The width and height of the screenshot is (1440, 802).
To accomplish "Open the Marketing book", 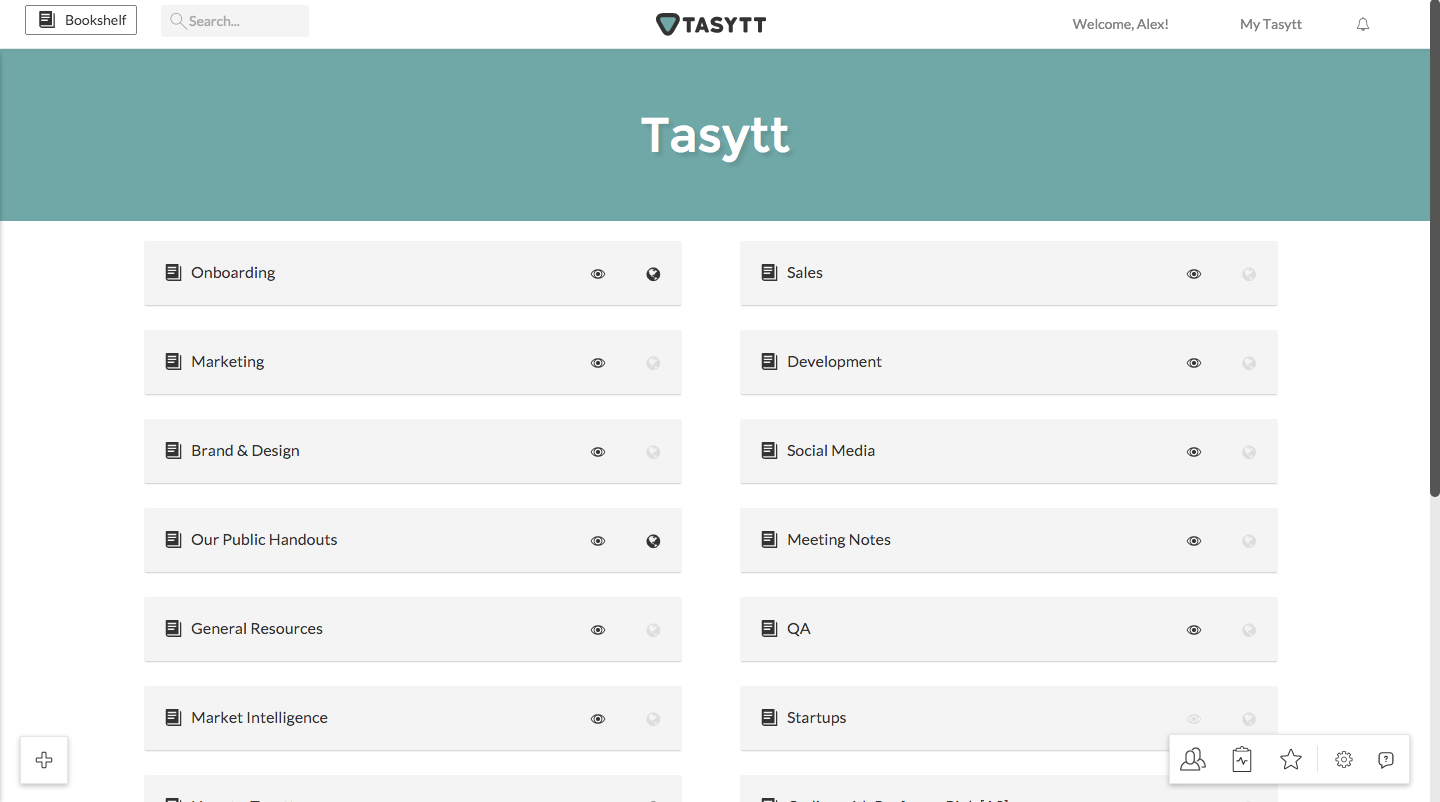I will [x=413, y=362].
